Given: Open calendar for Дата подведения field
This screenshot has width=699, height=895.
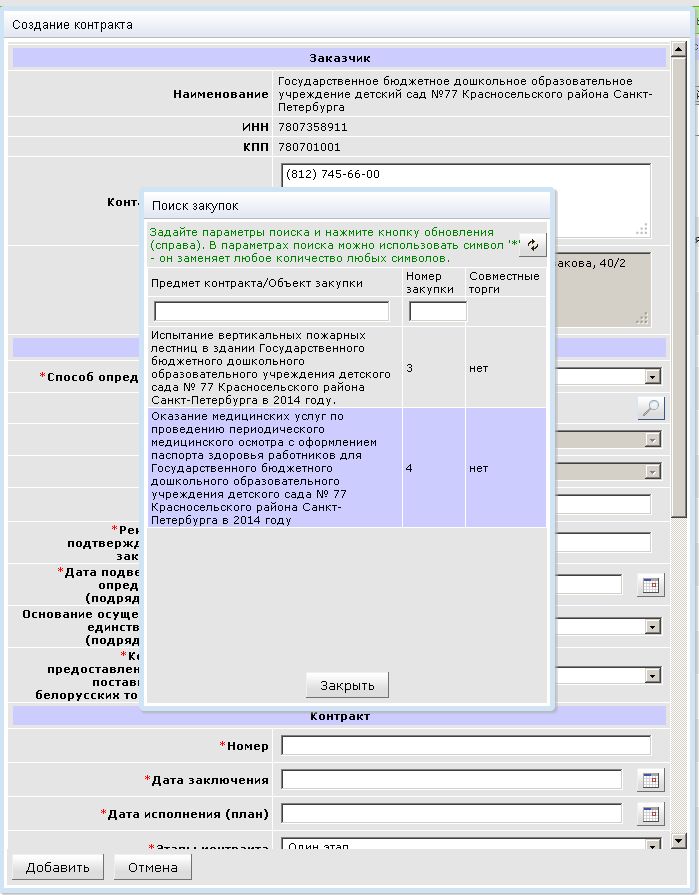Looking at the screenshot, I should [x=650, y=585].
